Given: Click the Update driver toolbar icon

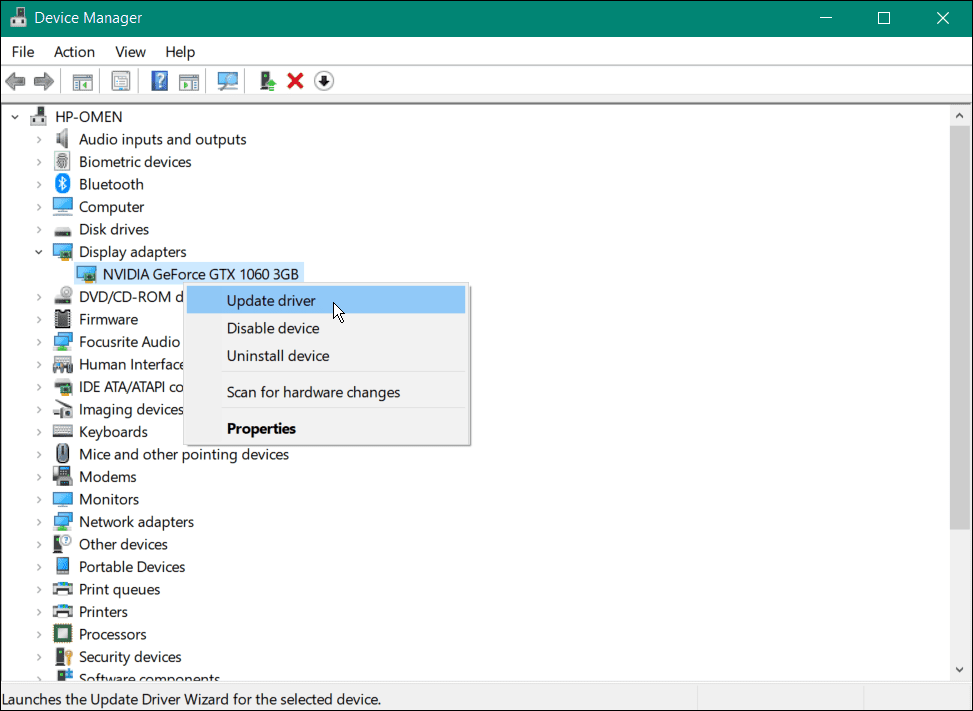Looking at the screenshot, I should click(266, 80).
